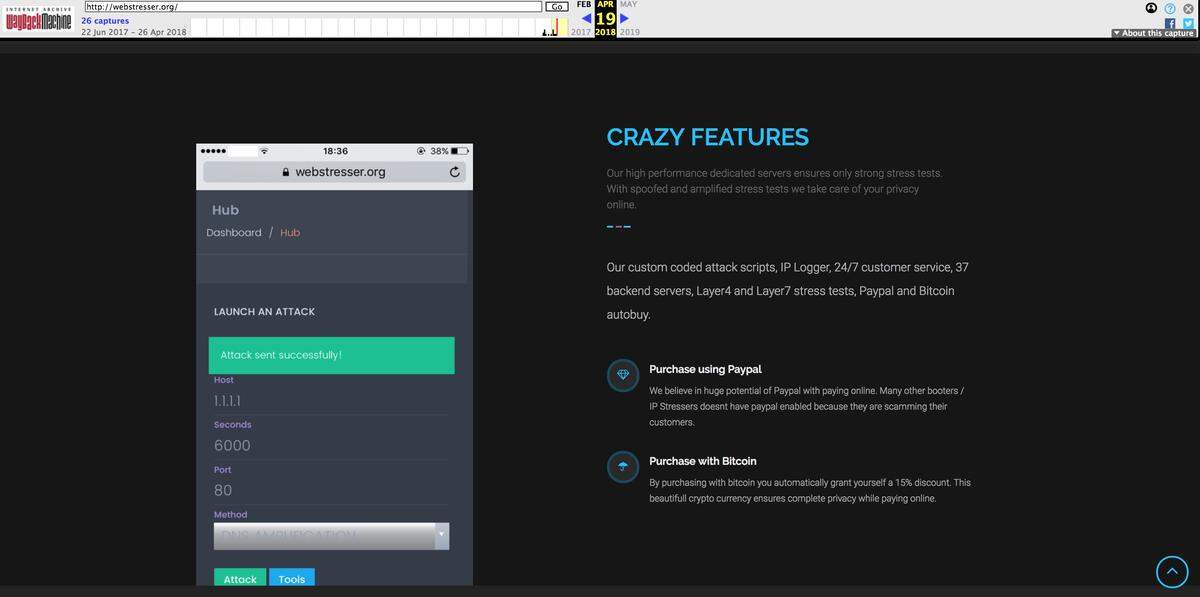Click the CRAZY FEATURES heading
This screenshot has height=597, width=1200.
pyautogui.click(x=708, y=138)
